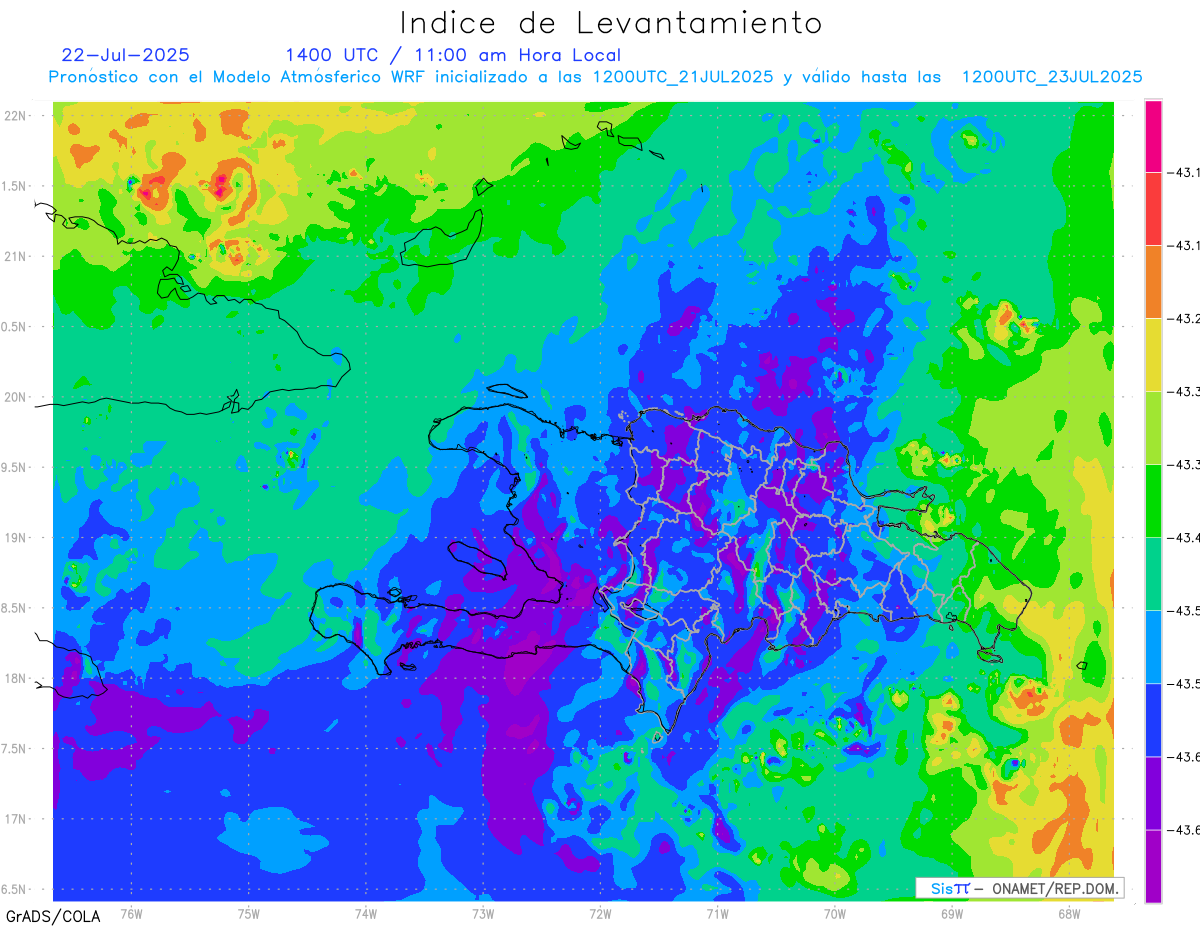This screenshot has height=927, width=1200.
Task: Click the '22N' latitude label
Action: (15, 115)
